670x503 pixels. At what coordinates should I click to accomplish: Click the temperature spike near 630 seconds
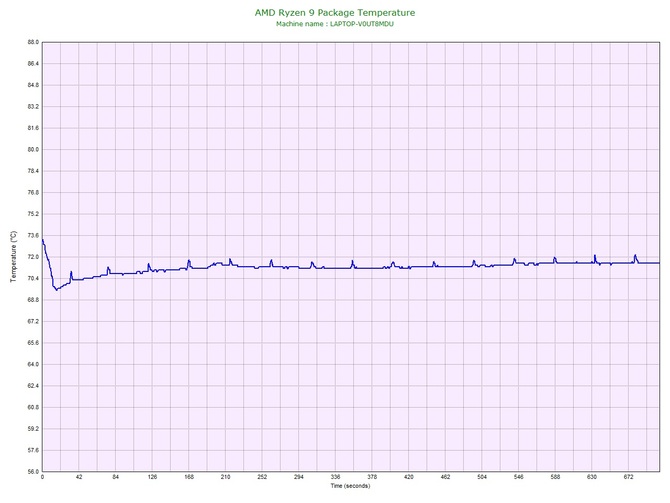594,256
